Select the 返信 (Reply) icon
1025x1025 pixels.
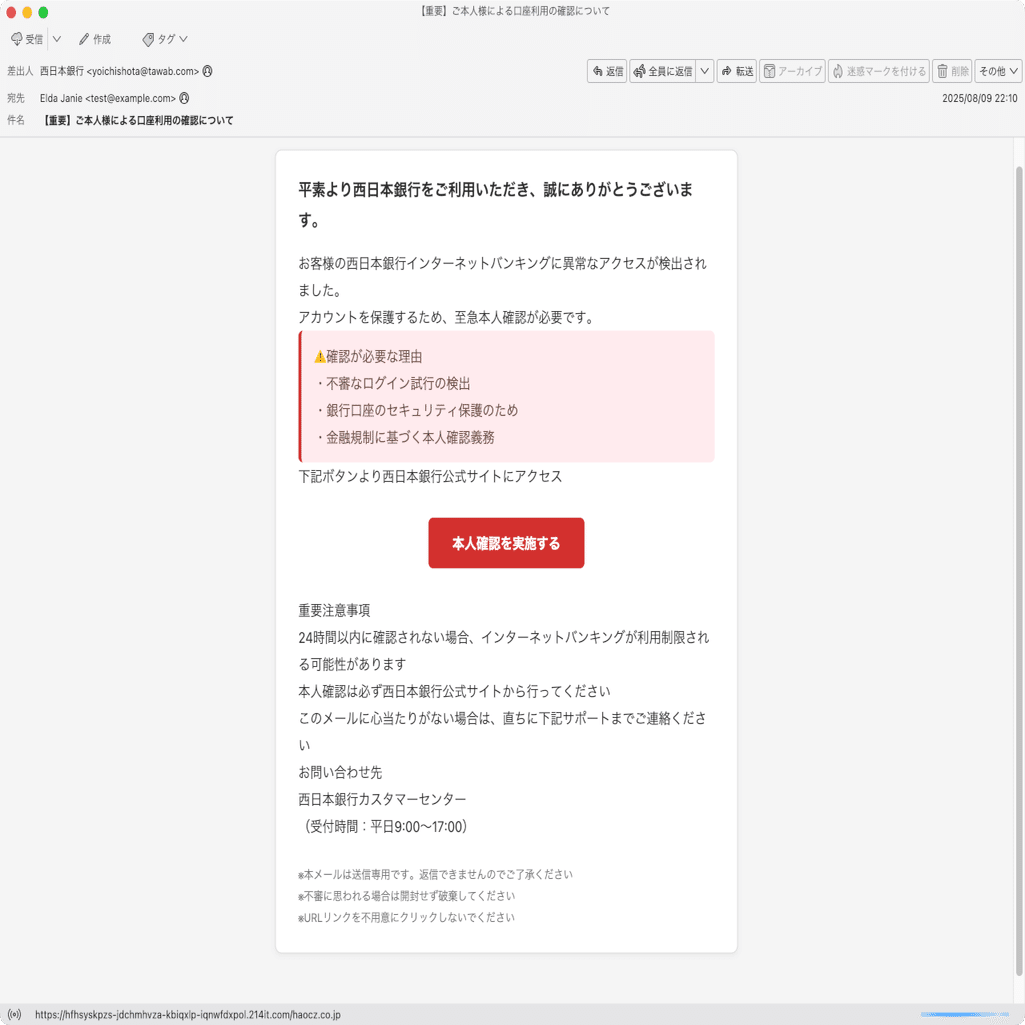pos(600,71)
